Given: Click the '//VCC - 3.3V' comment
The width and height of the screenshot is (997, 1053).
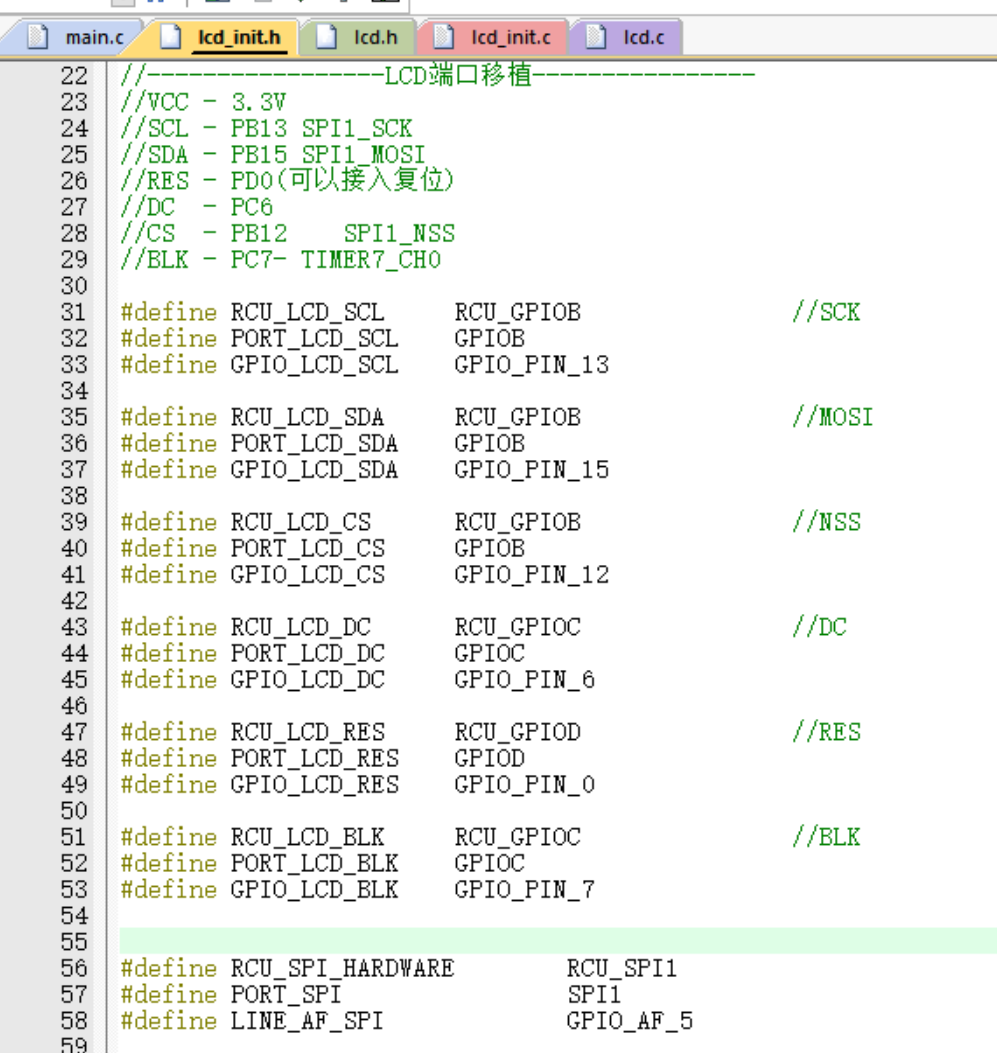Looking at the screenshot, I should (203, 102).
